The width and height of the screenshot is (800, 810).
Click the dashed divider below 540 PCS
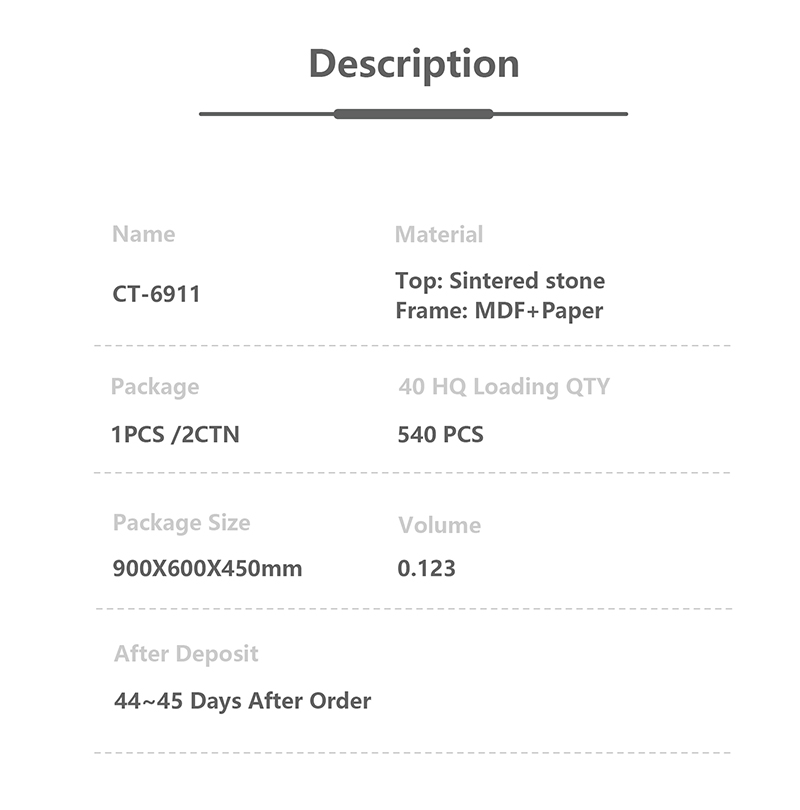(412, 473)
